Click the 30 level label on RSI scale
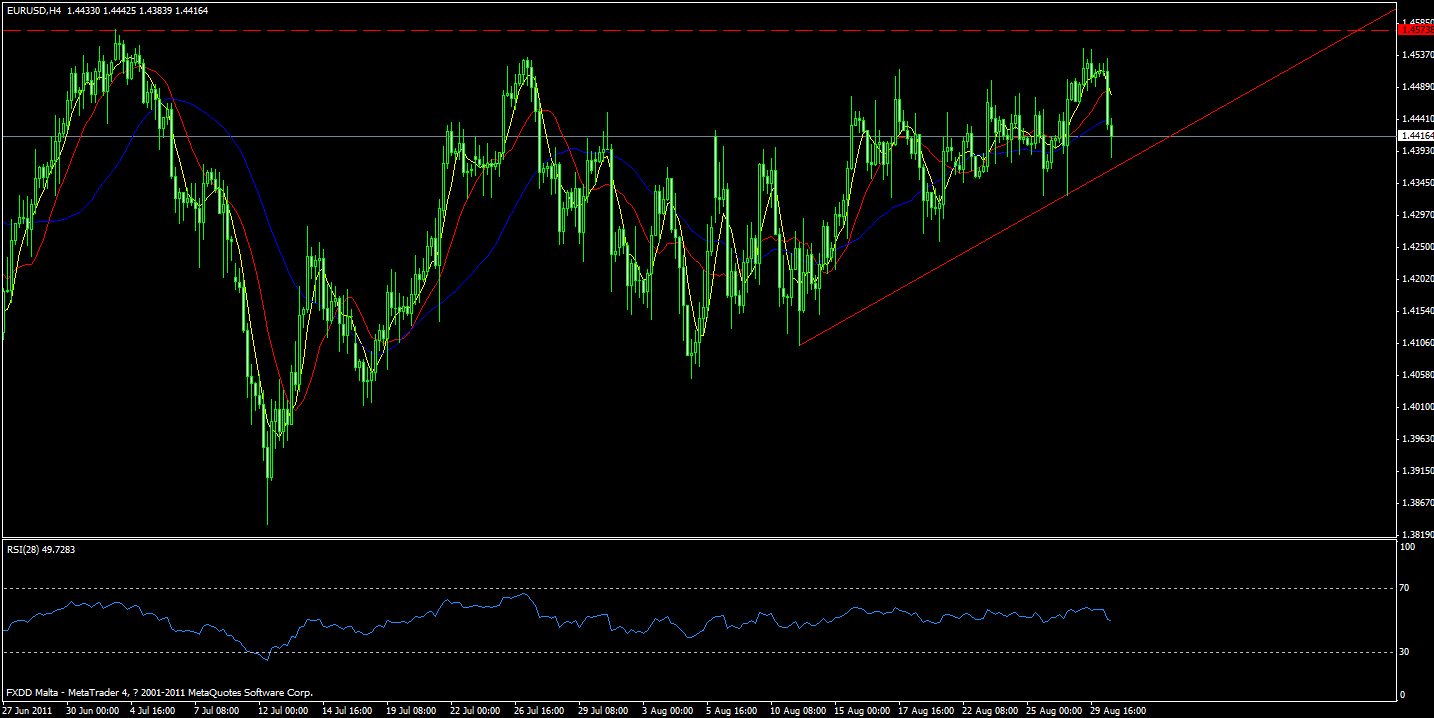Screen dimensions: 1434x718 [x=1404, y=651]
